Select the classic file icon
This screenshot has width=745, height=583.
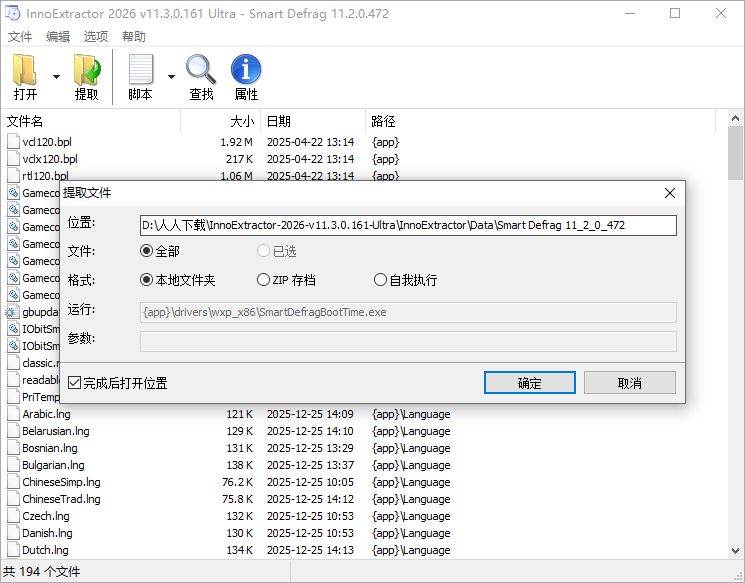click(13, 363)
